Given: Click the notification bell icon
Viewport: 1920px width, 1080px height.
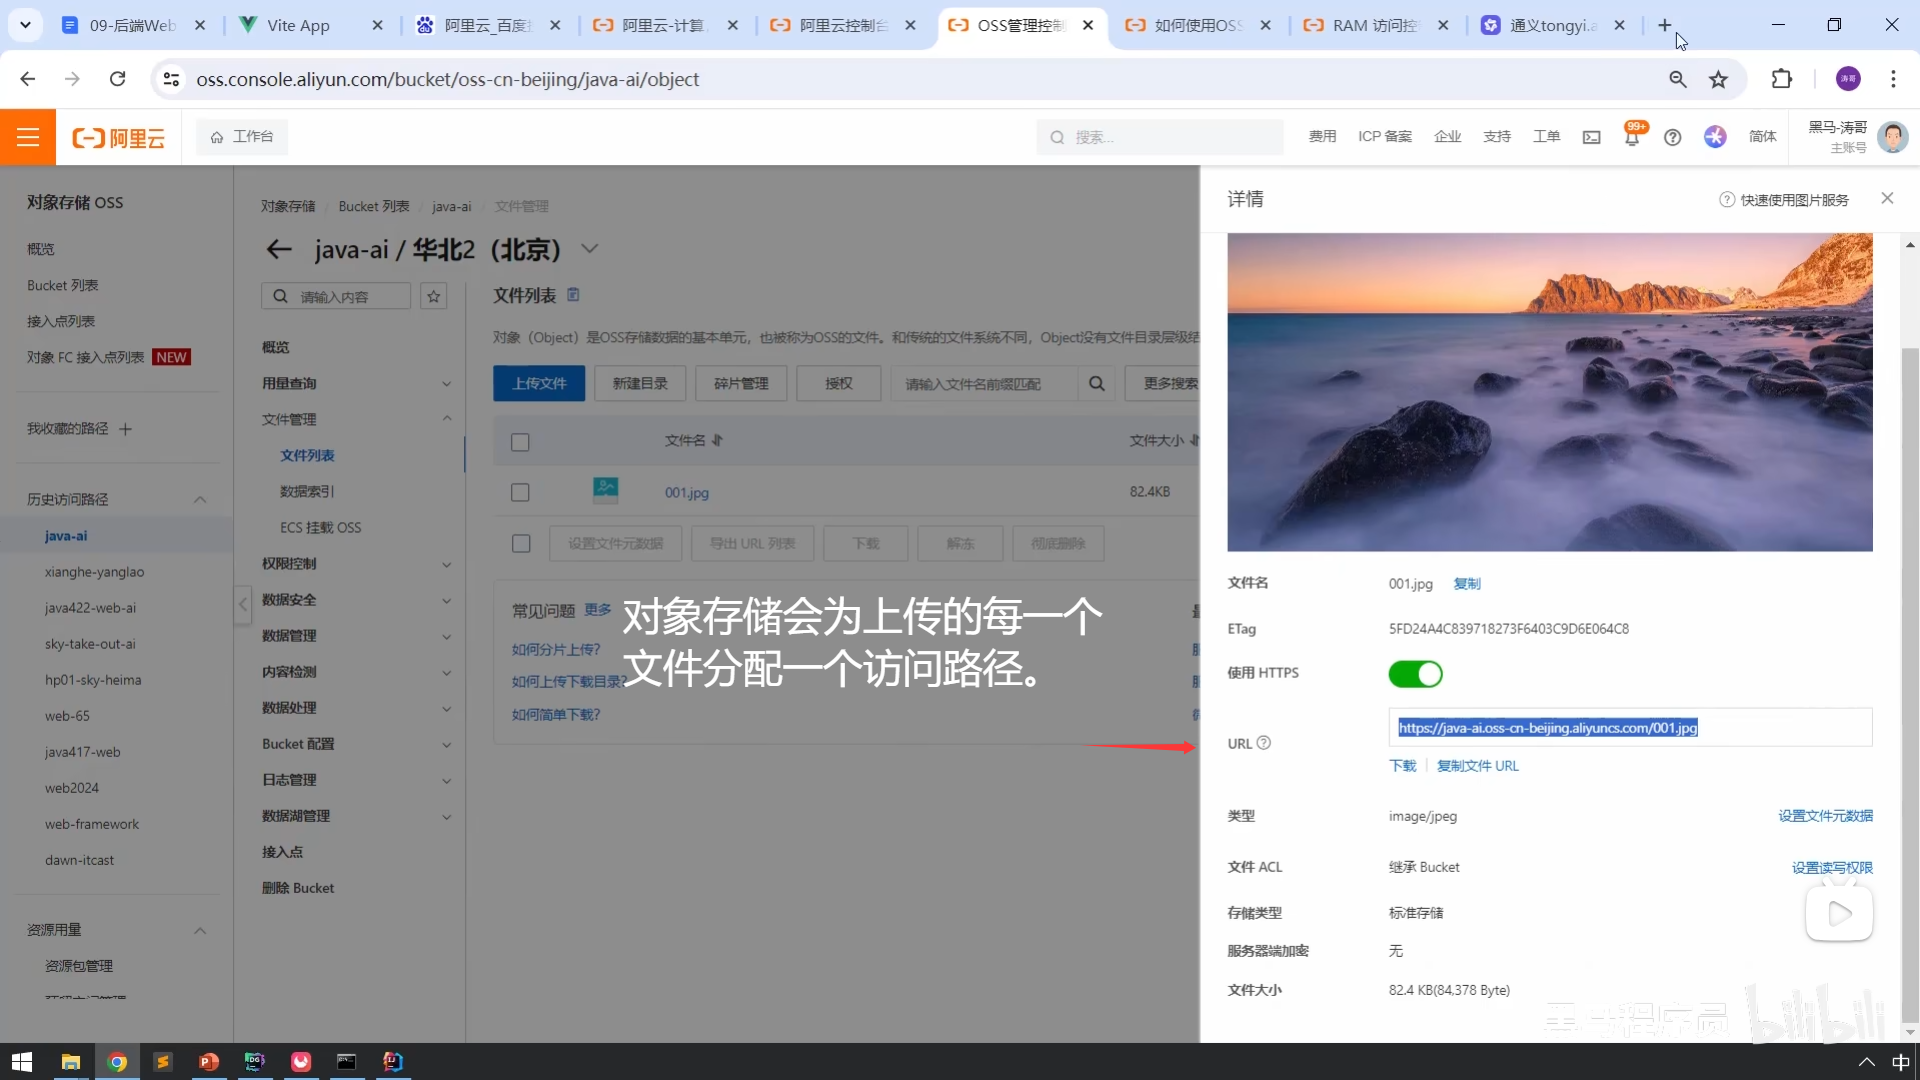Looking at the screenshot, I should pyautogui.click(x=1631, y=138).
